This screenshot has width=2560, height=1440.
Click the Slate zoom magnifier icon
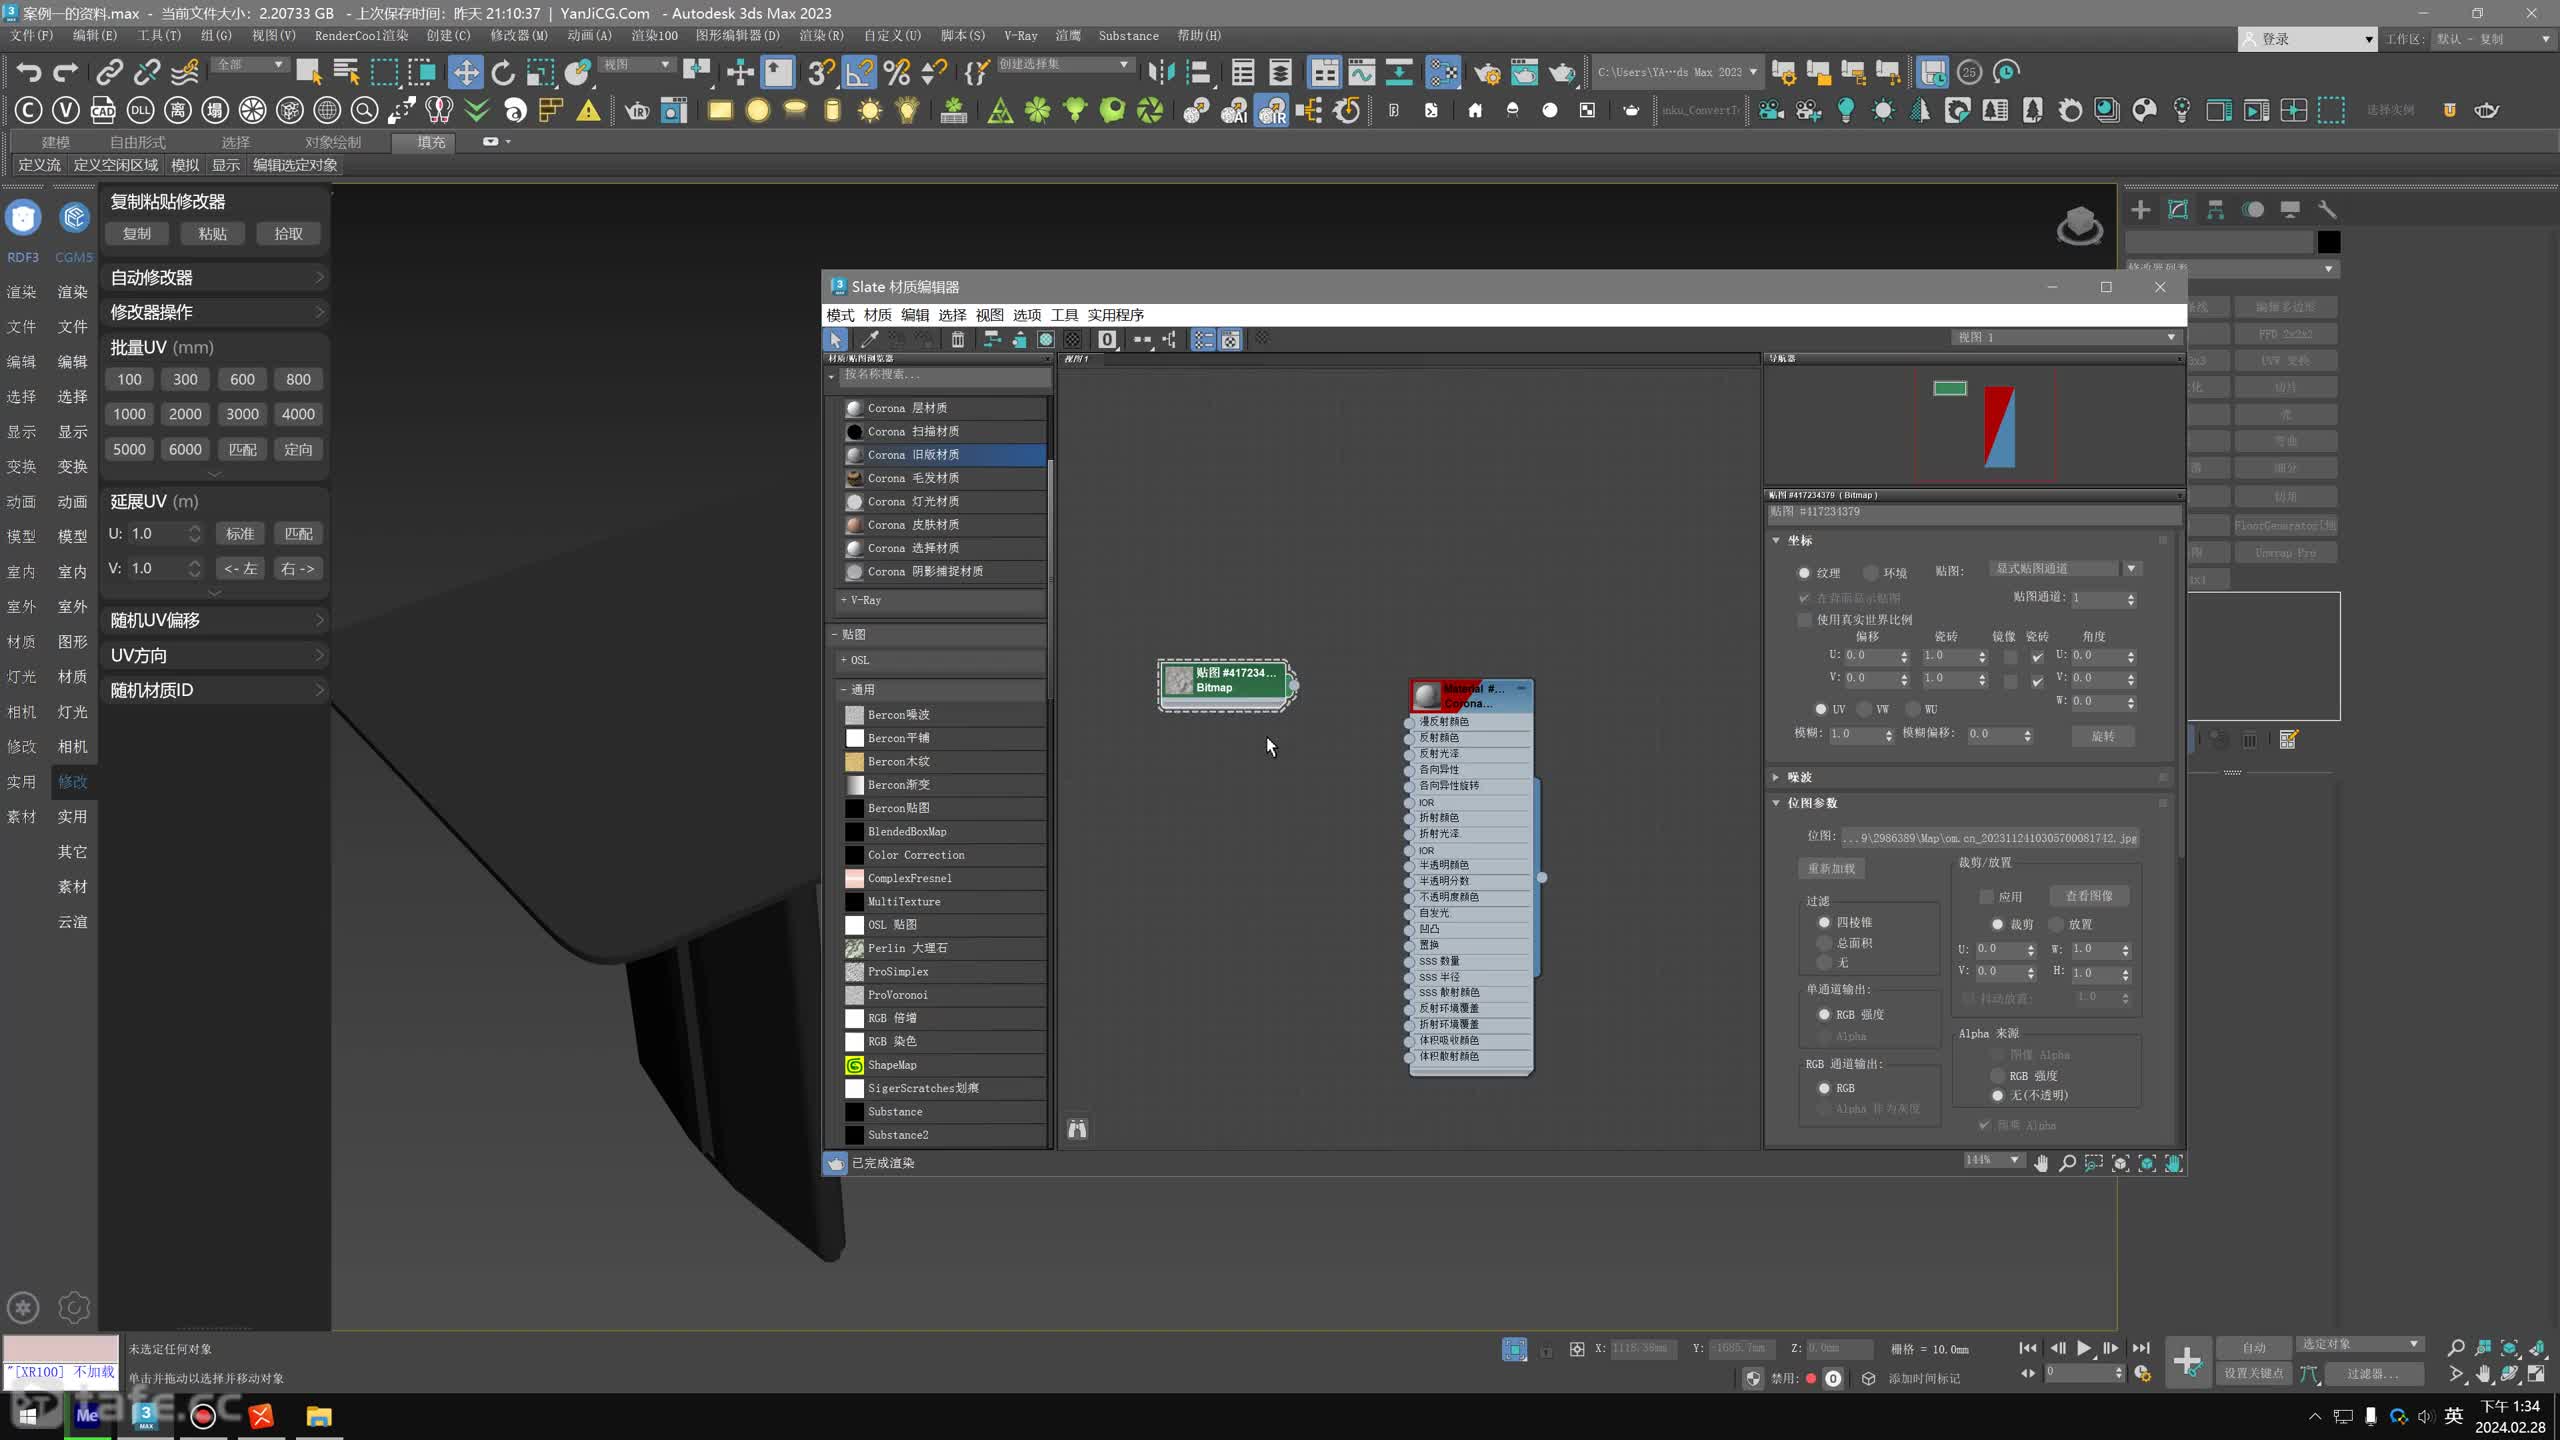[x=2067, y=1163]
